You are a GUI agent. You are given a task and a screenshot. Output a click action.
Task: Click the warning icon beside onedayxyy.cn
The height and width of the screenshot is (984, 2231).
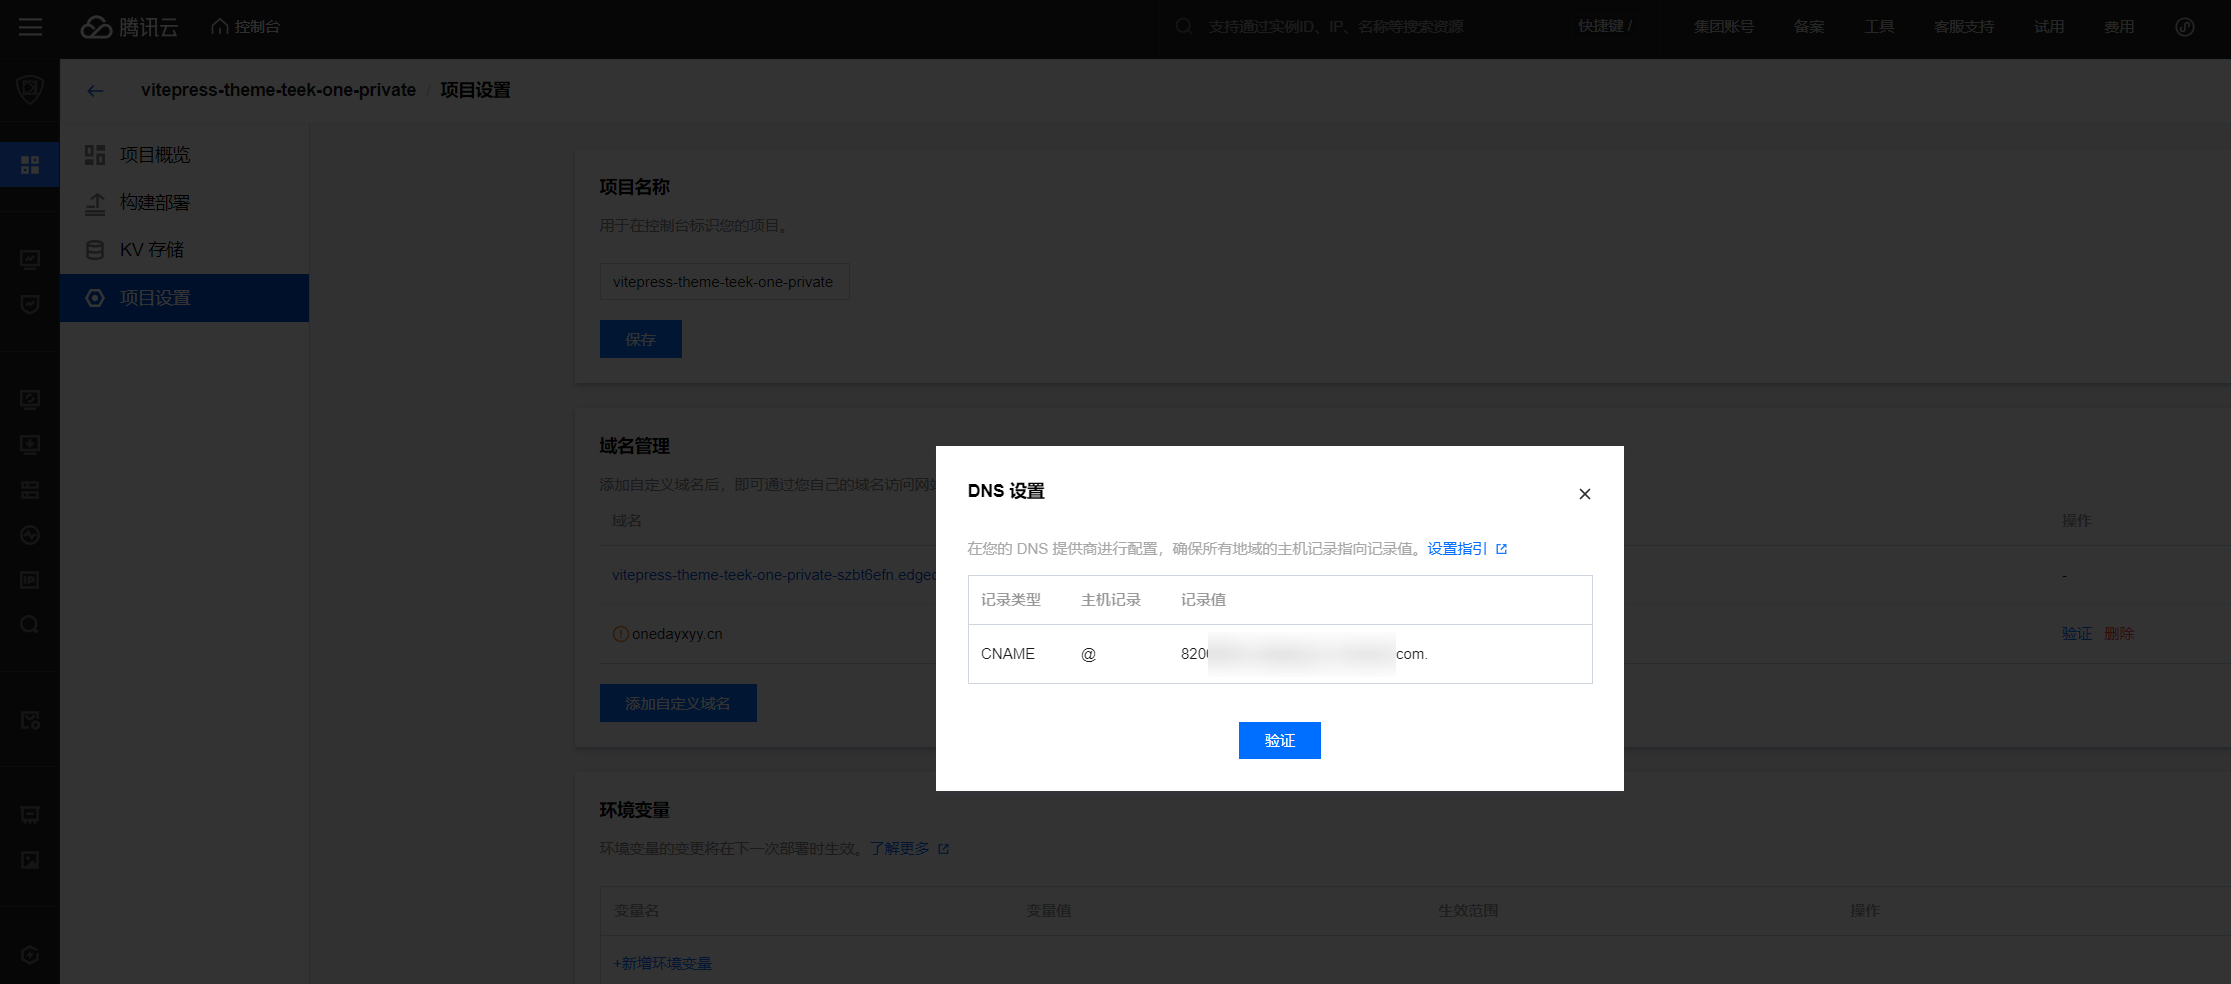620,634
